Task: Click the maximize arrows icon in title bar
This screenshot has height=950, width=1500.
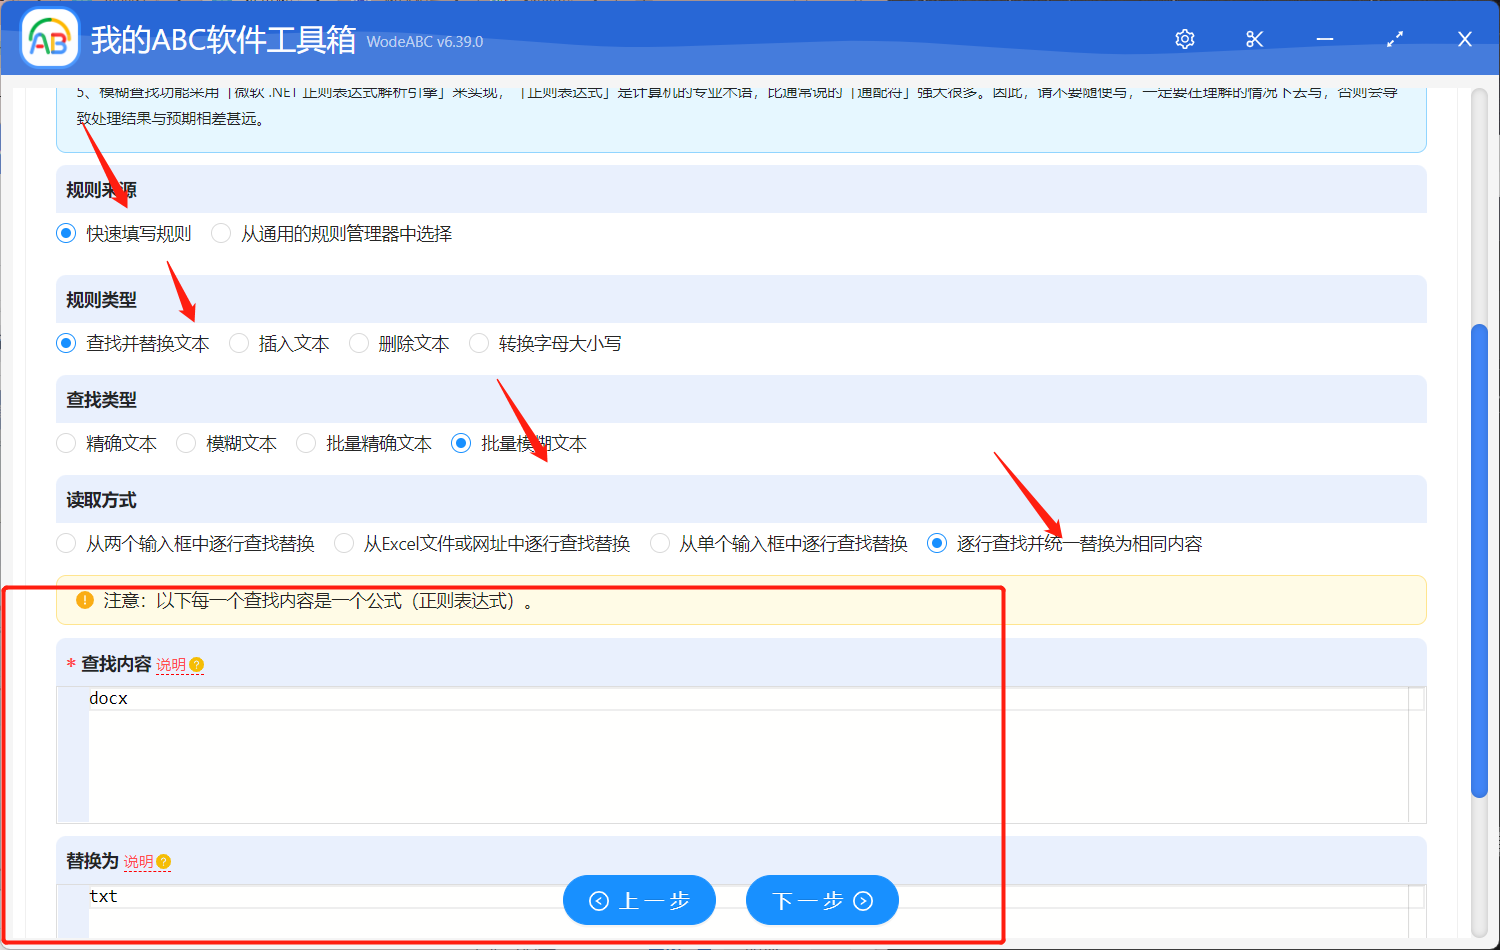Action: [1395, 39]
